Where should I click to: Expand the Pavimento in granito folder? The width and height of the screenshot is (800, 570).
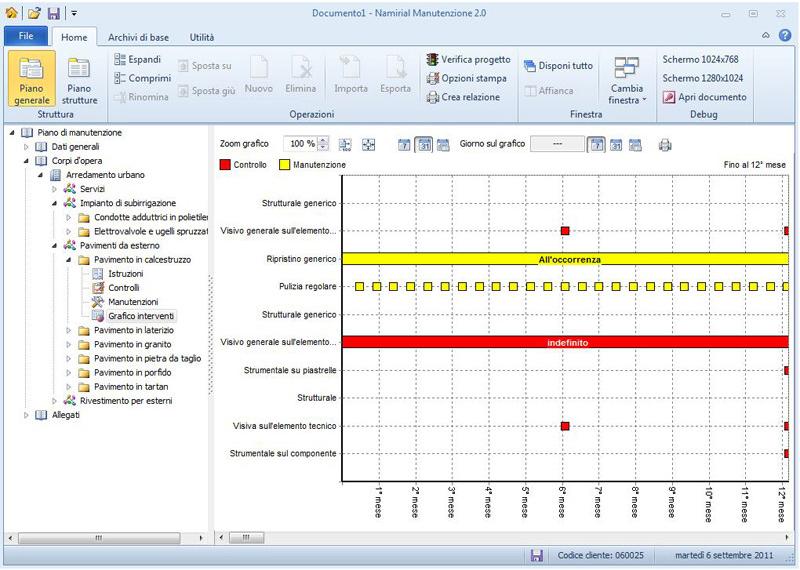tap(69, 344)
